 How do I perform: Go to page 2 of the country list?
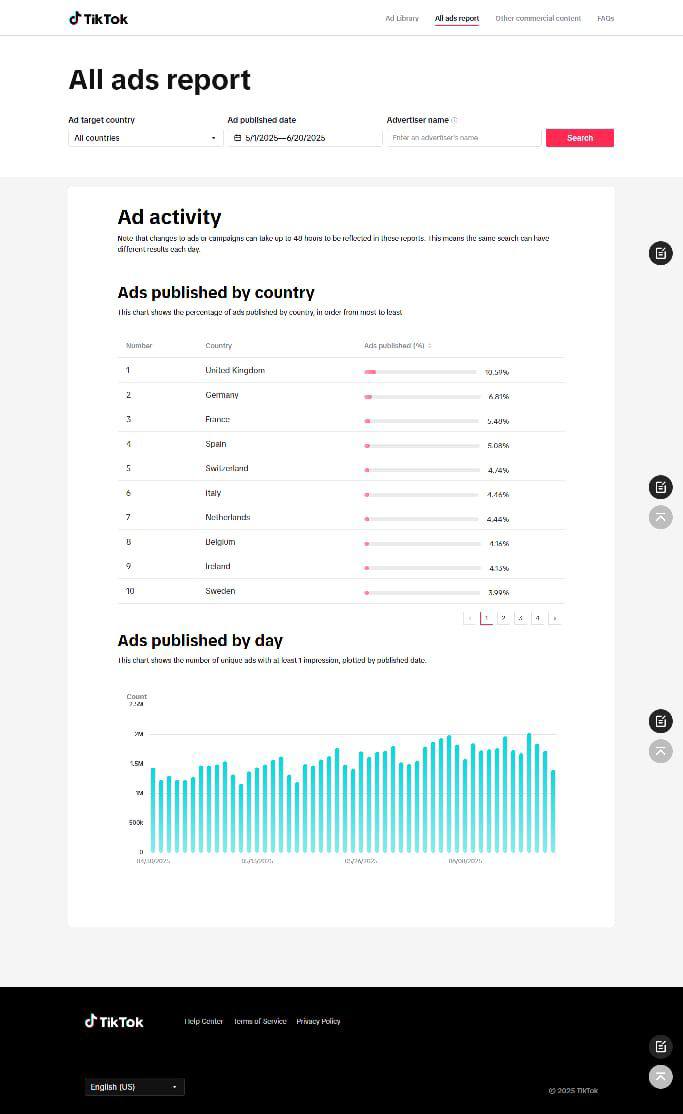pyautogui.click(x=503, y=618)
